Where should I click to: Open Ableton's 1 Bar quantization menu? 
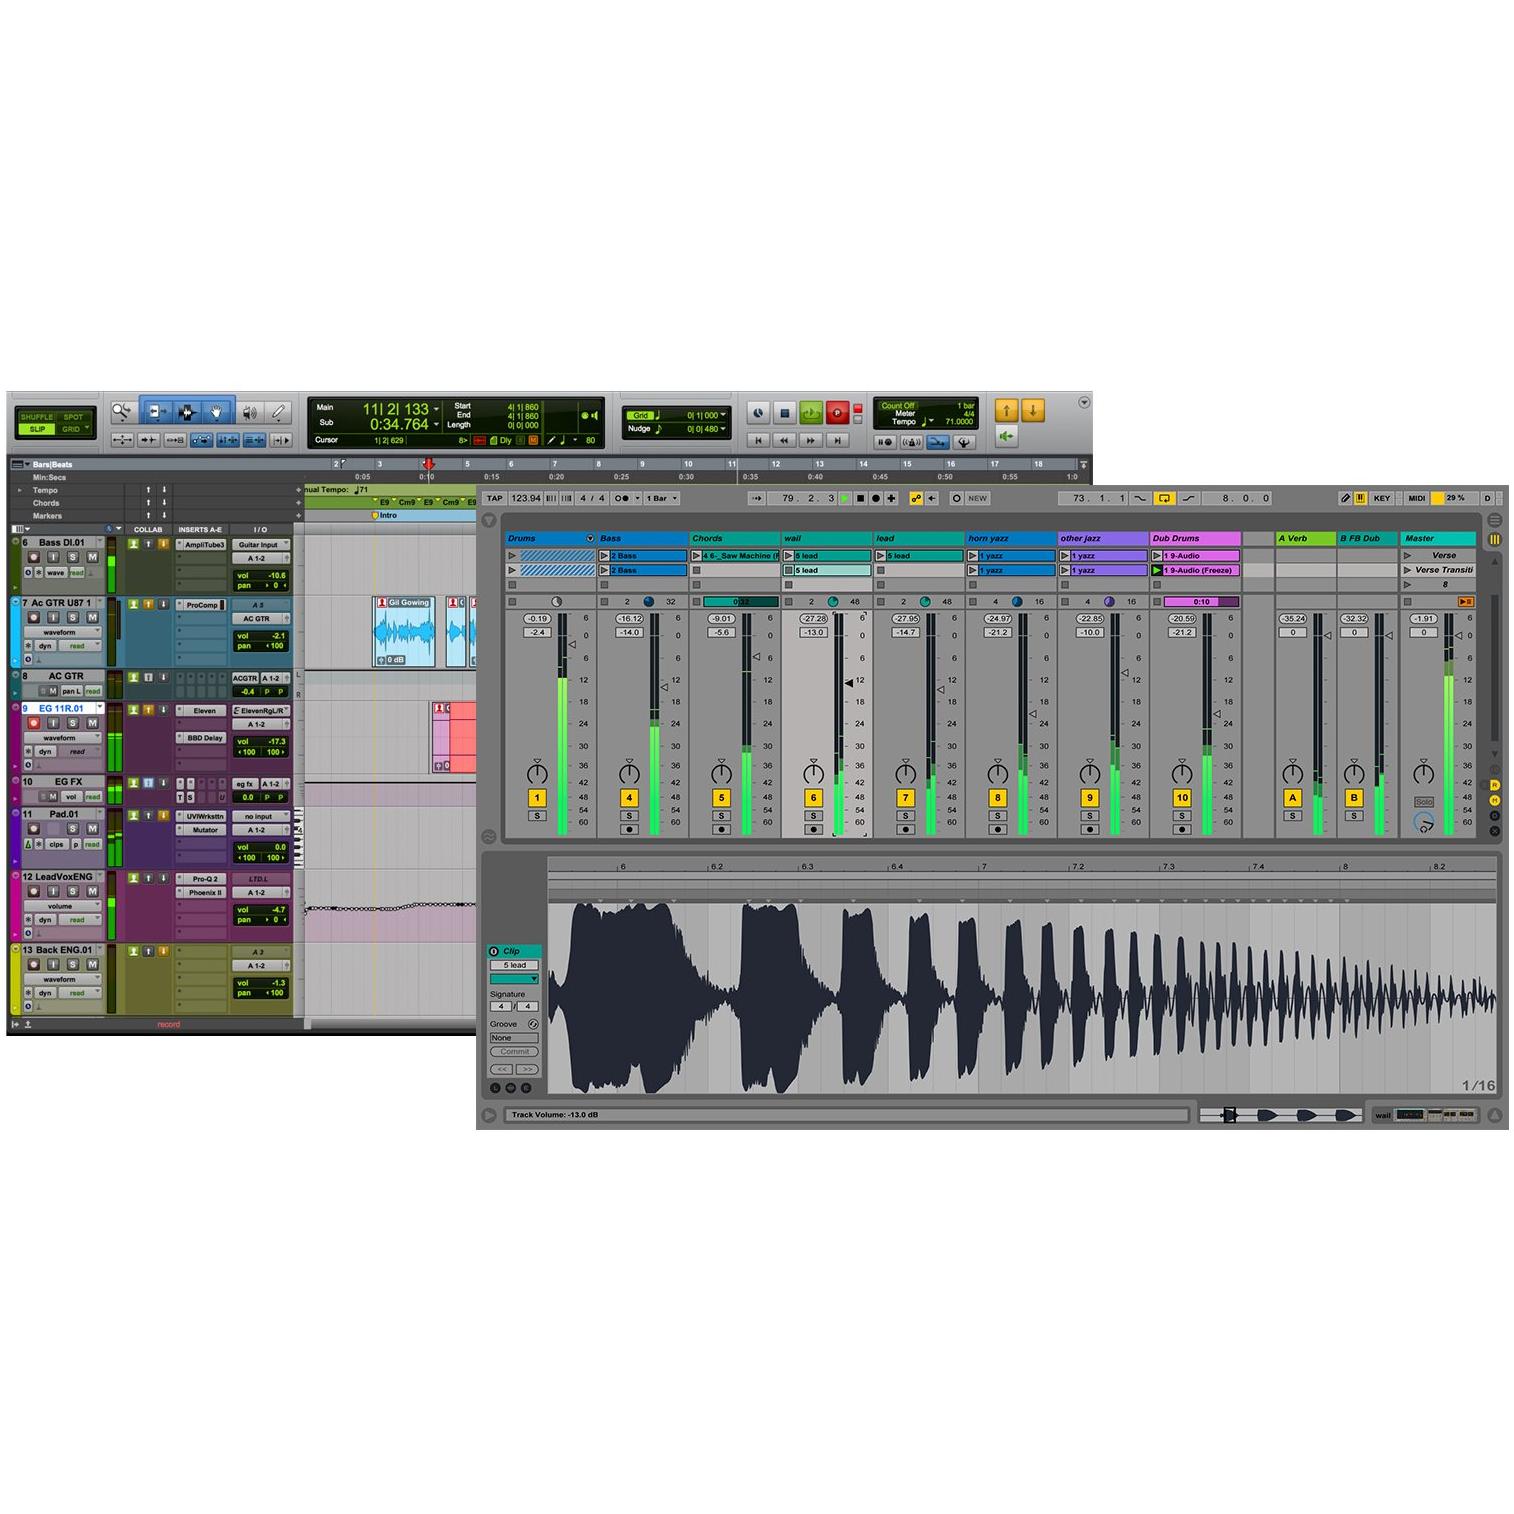pos(661,498)
